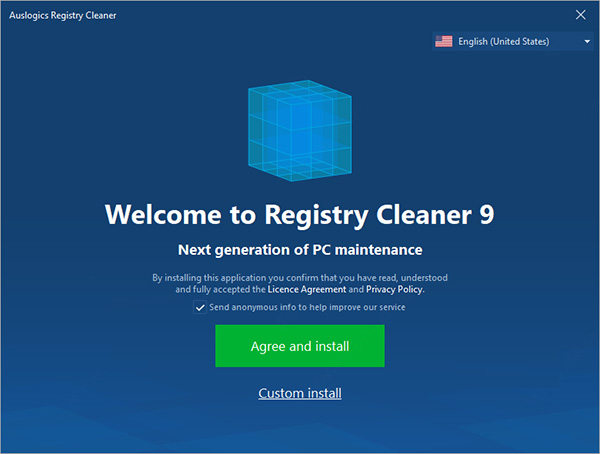Screen dimensions: 600x454
Task: Click the blue Registry Cleaner cube logo
Action: click(300, 130)
